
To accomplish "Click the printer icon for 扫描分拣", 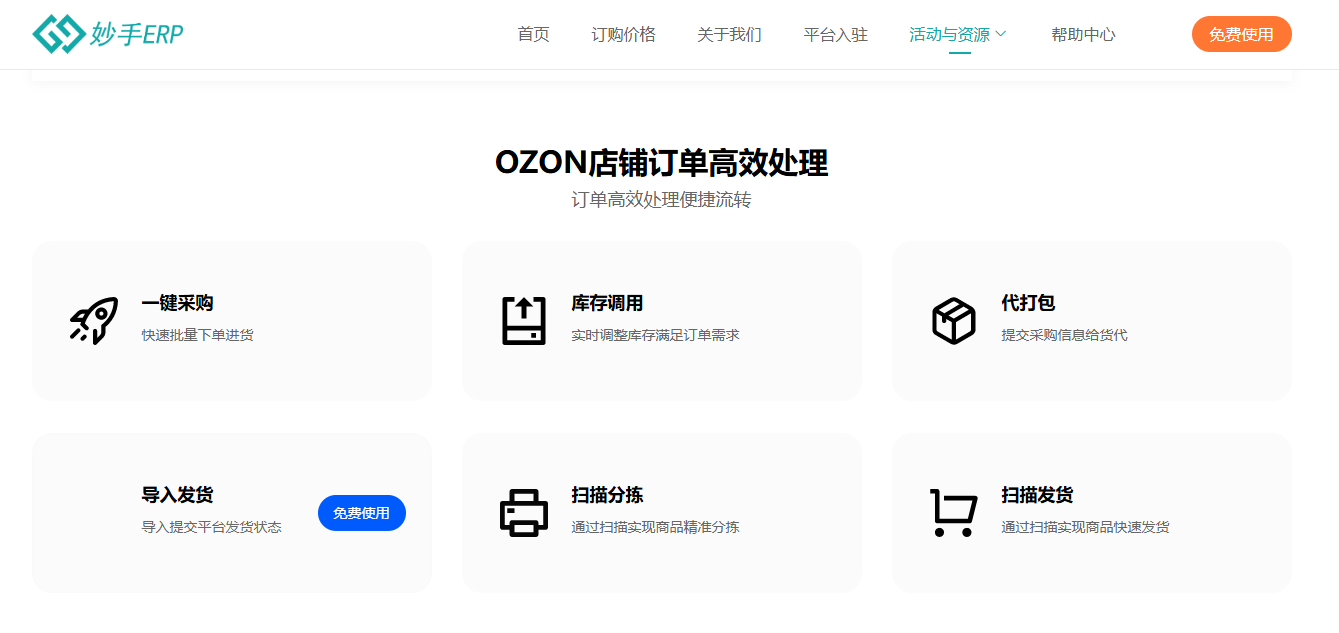I will [524, 513].
